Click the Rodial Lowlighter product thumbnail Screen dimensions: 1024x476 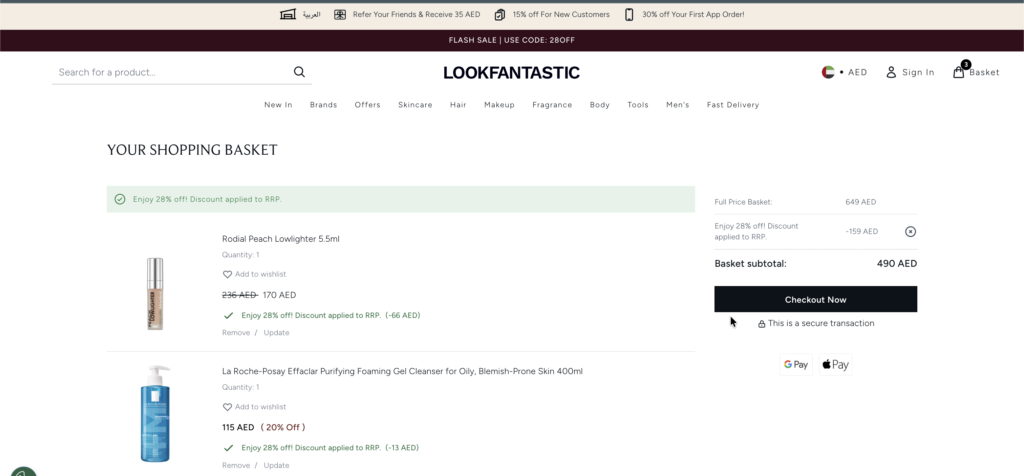[155, 293]
